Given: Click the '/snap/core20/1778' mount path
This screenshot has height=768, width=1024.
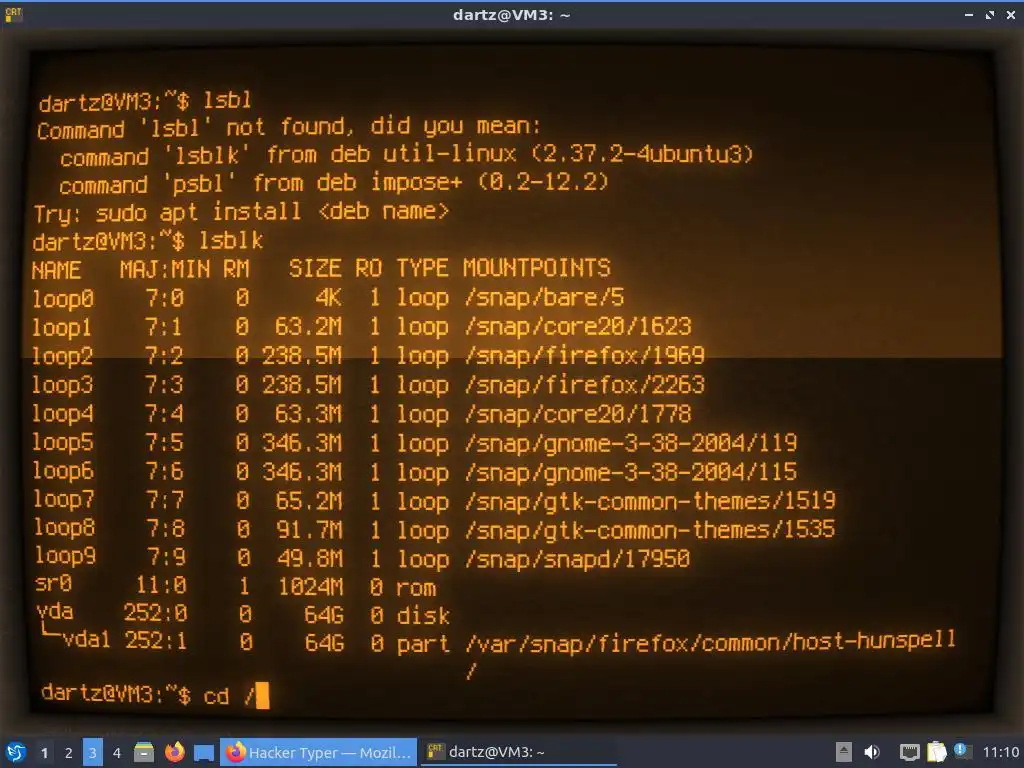Looking at the screenshot, I should [x=578, y=413].
